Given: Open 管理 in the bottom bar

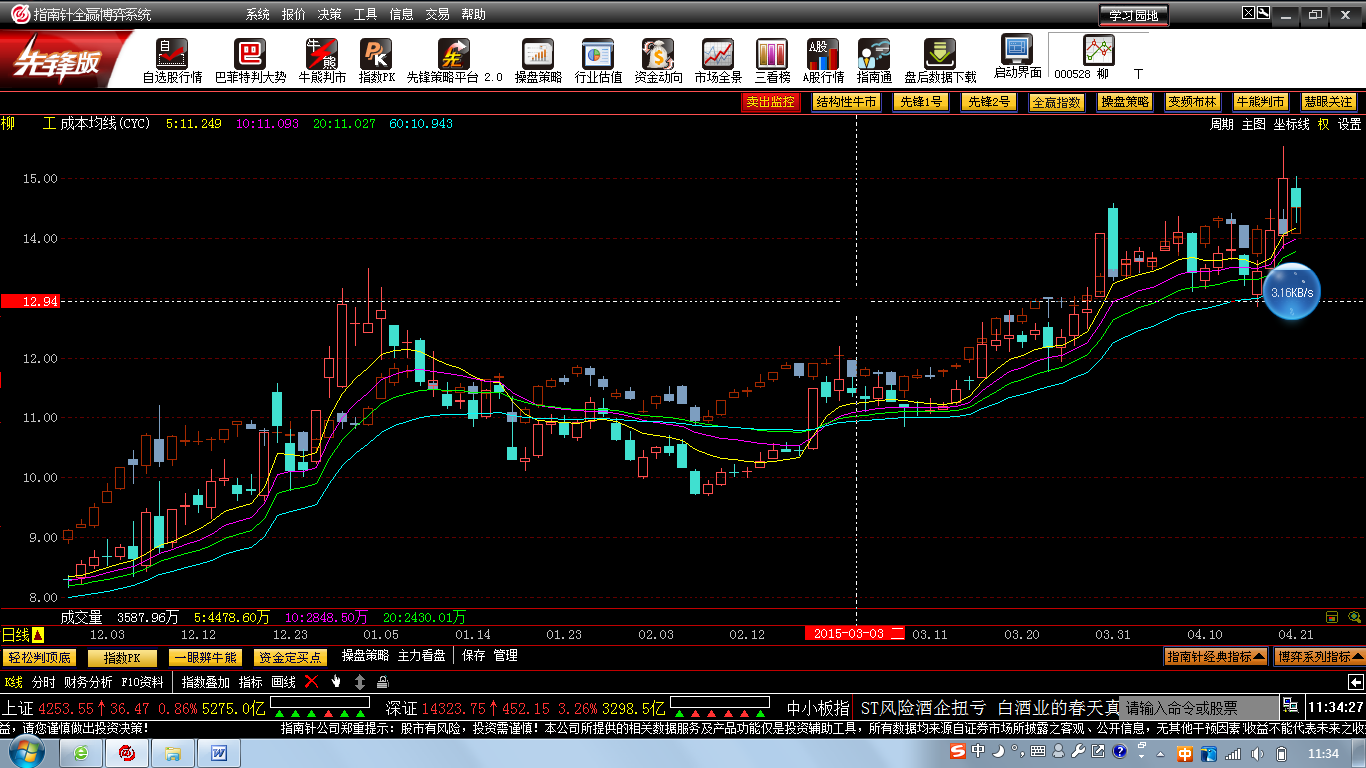Looking at the screenshot, I should (505, 656).
